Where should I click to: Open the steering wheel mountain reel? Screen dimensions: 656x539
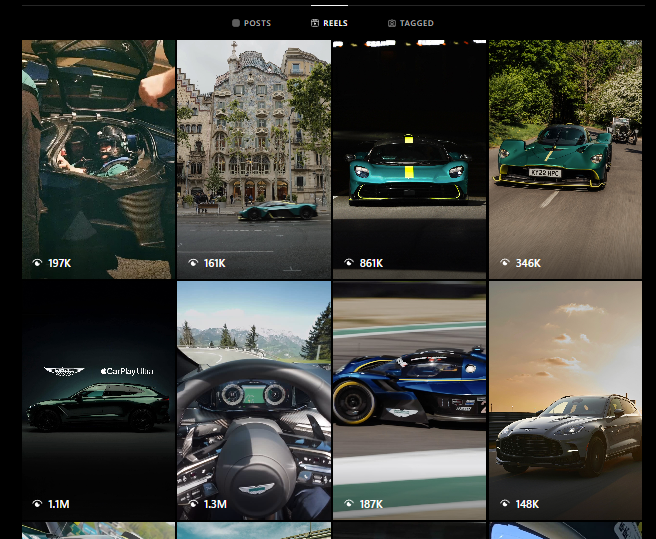(254, 400)
